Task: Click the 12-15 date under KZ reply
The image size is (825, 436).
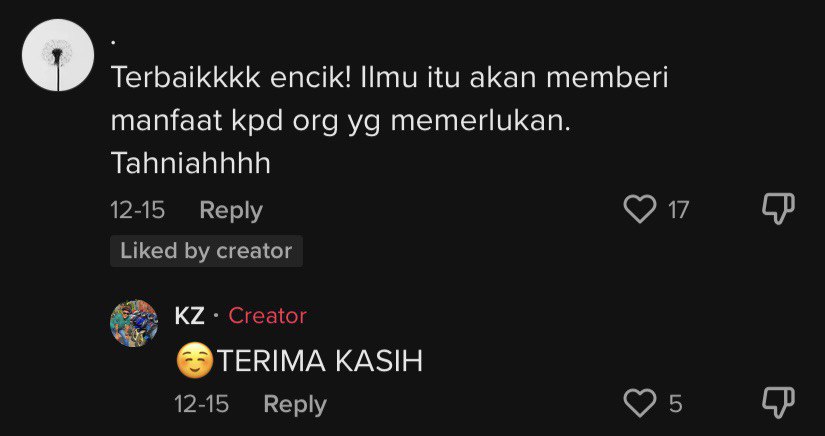Action: click(202, 404)
